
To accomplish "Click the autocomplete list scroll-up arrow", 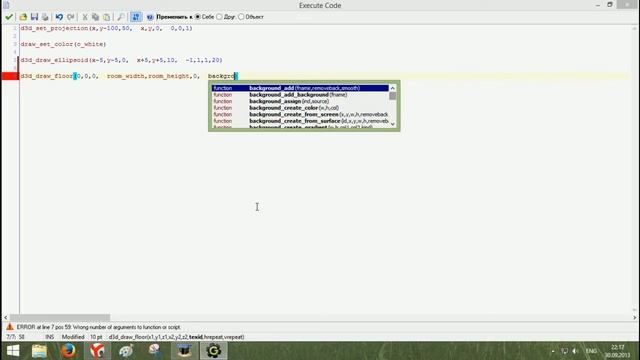I will (x=393, y=88).
